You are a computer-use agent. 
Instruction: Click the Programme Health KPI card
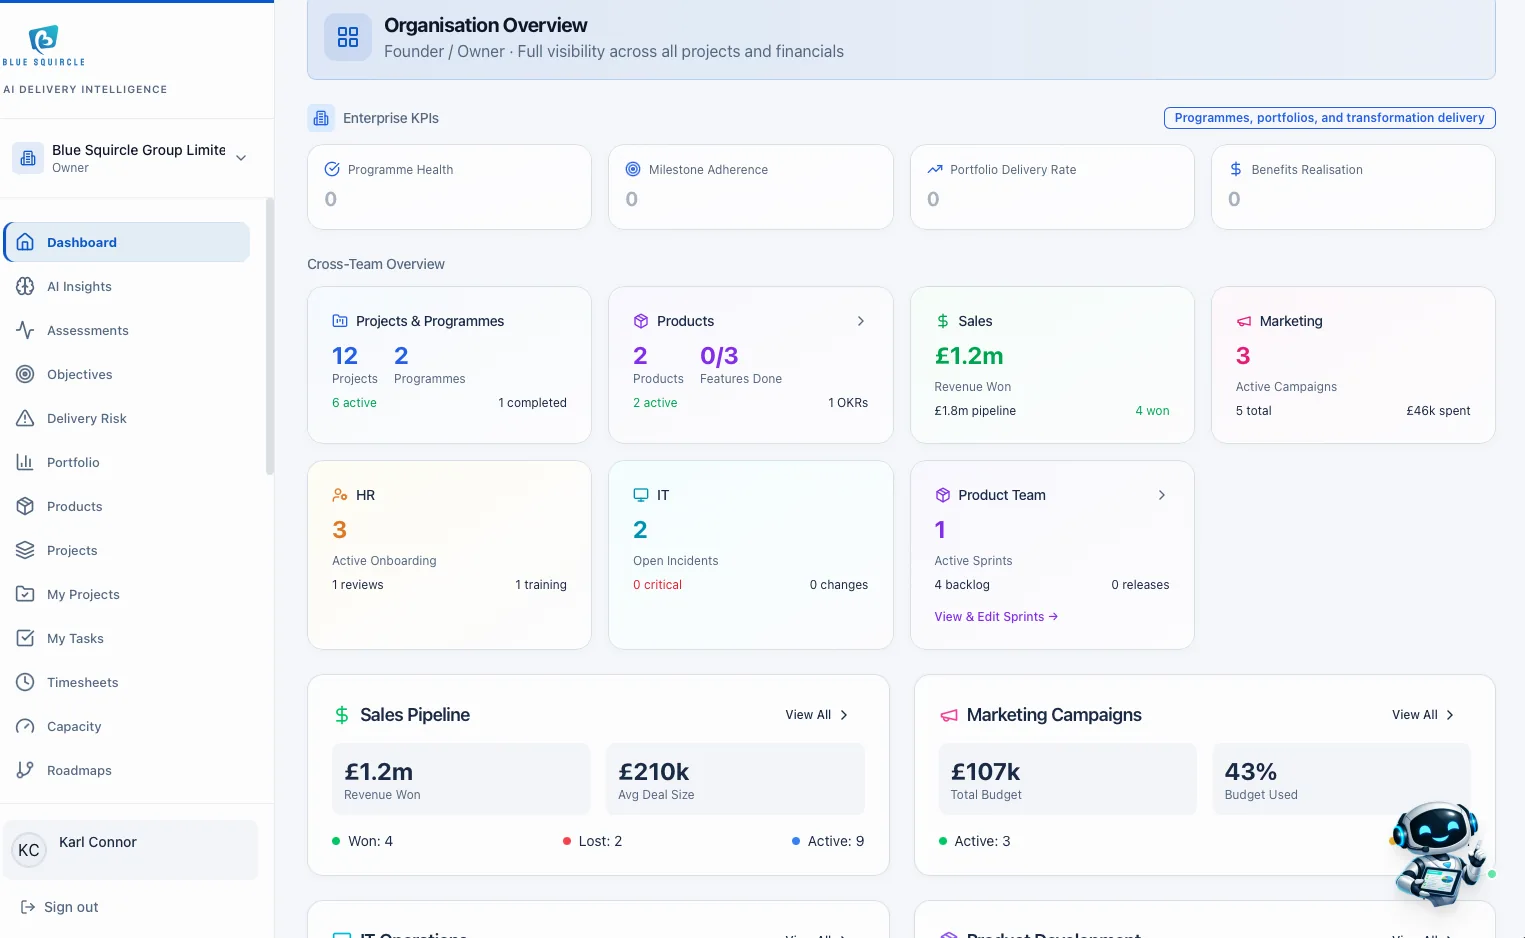(x=449, y=187)
